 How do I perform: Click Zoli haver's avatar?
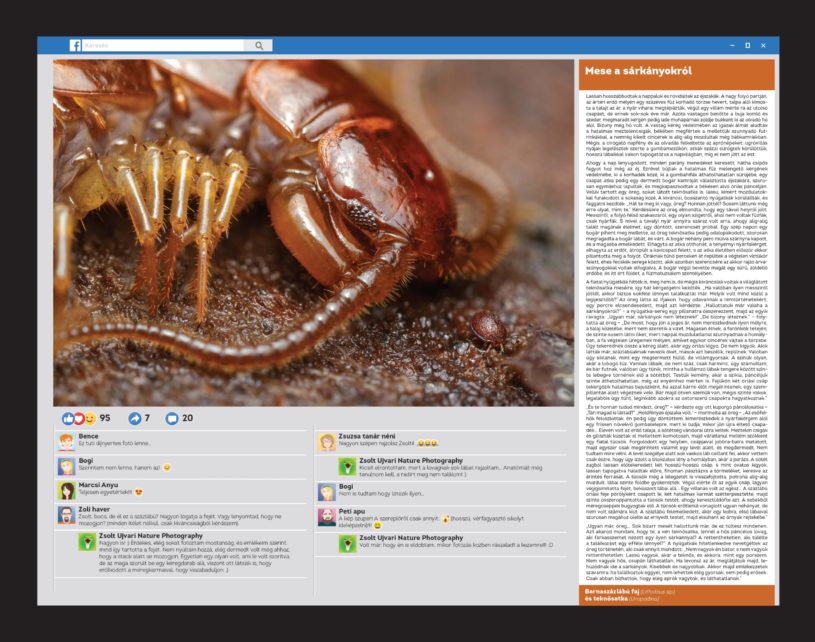coord(67,514)
